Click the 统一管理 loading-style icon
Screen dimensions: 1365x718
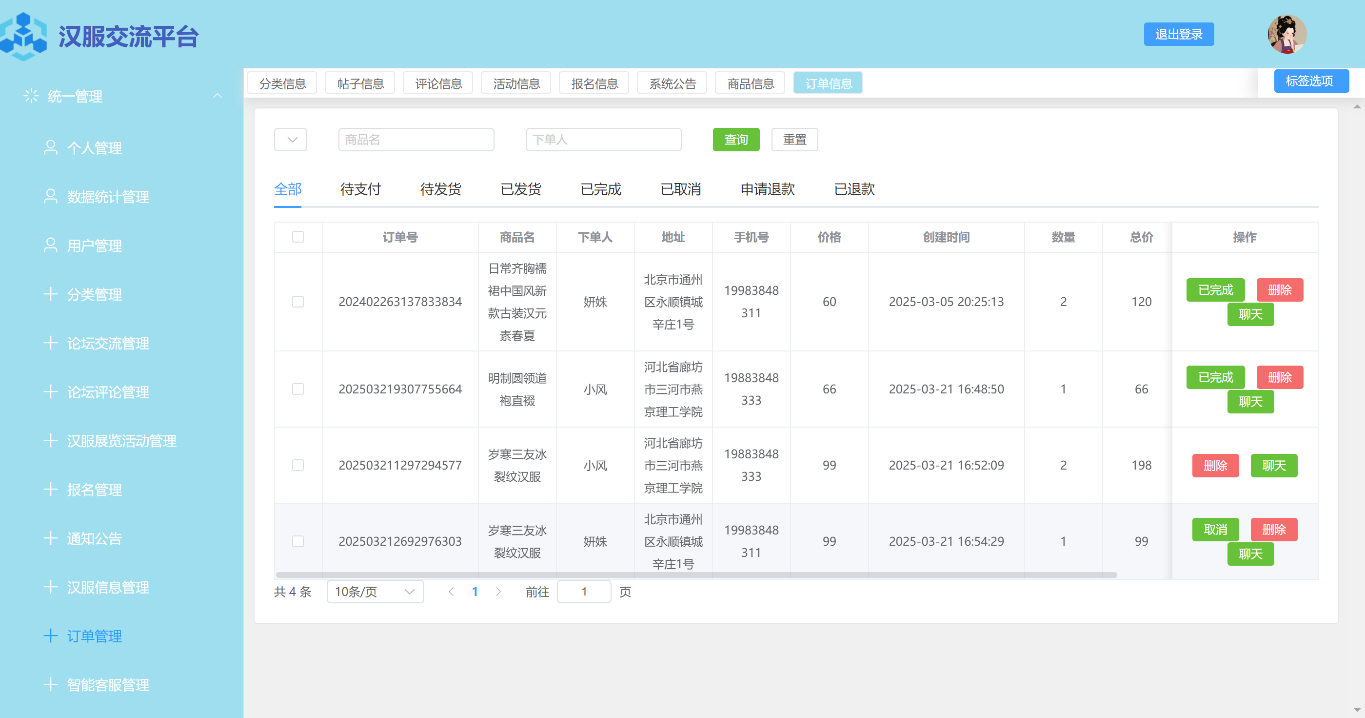click(x=31, y=96)
